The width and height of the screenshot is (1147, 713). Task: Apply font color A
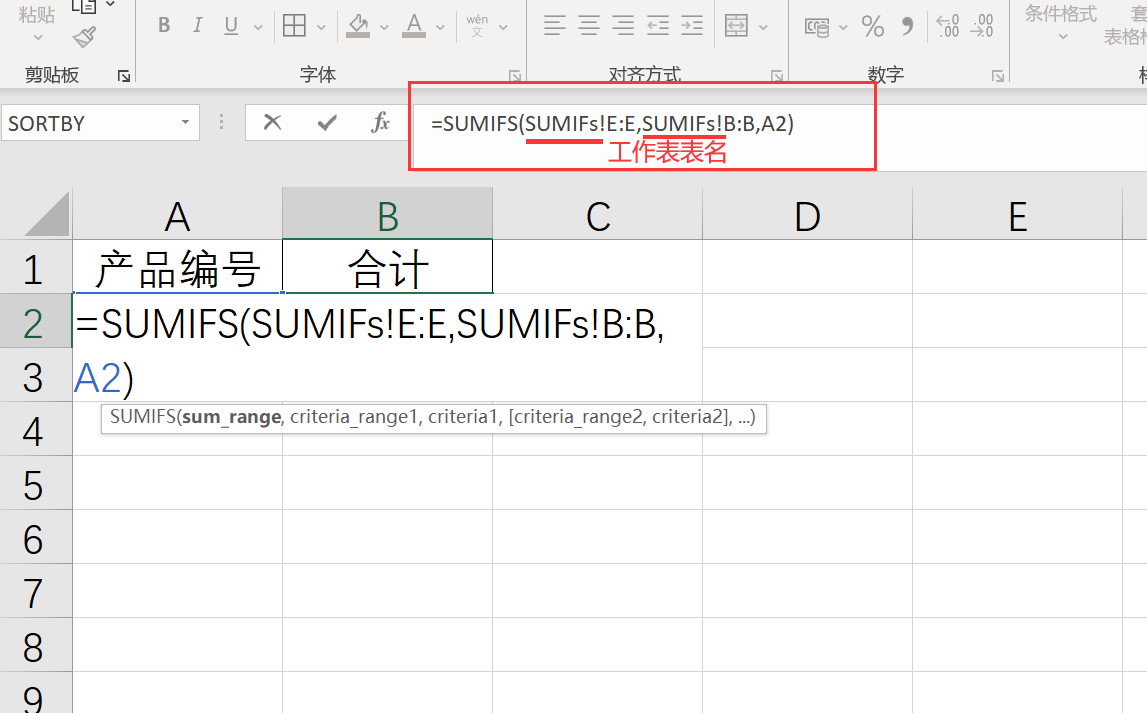(x=414, y=26)
